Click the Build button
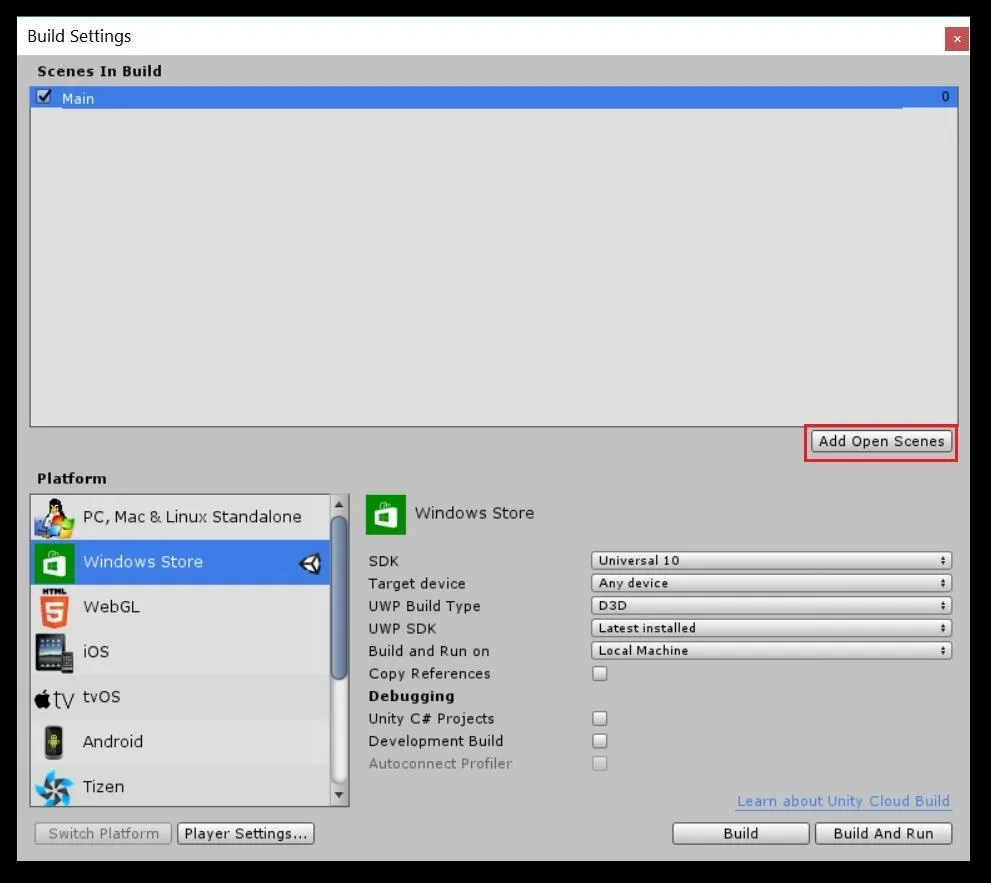 click(x=741, y=834)
